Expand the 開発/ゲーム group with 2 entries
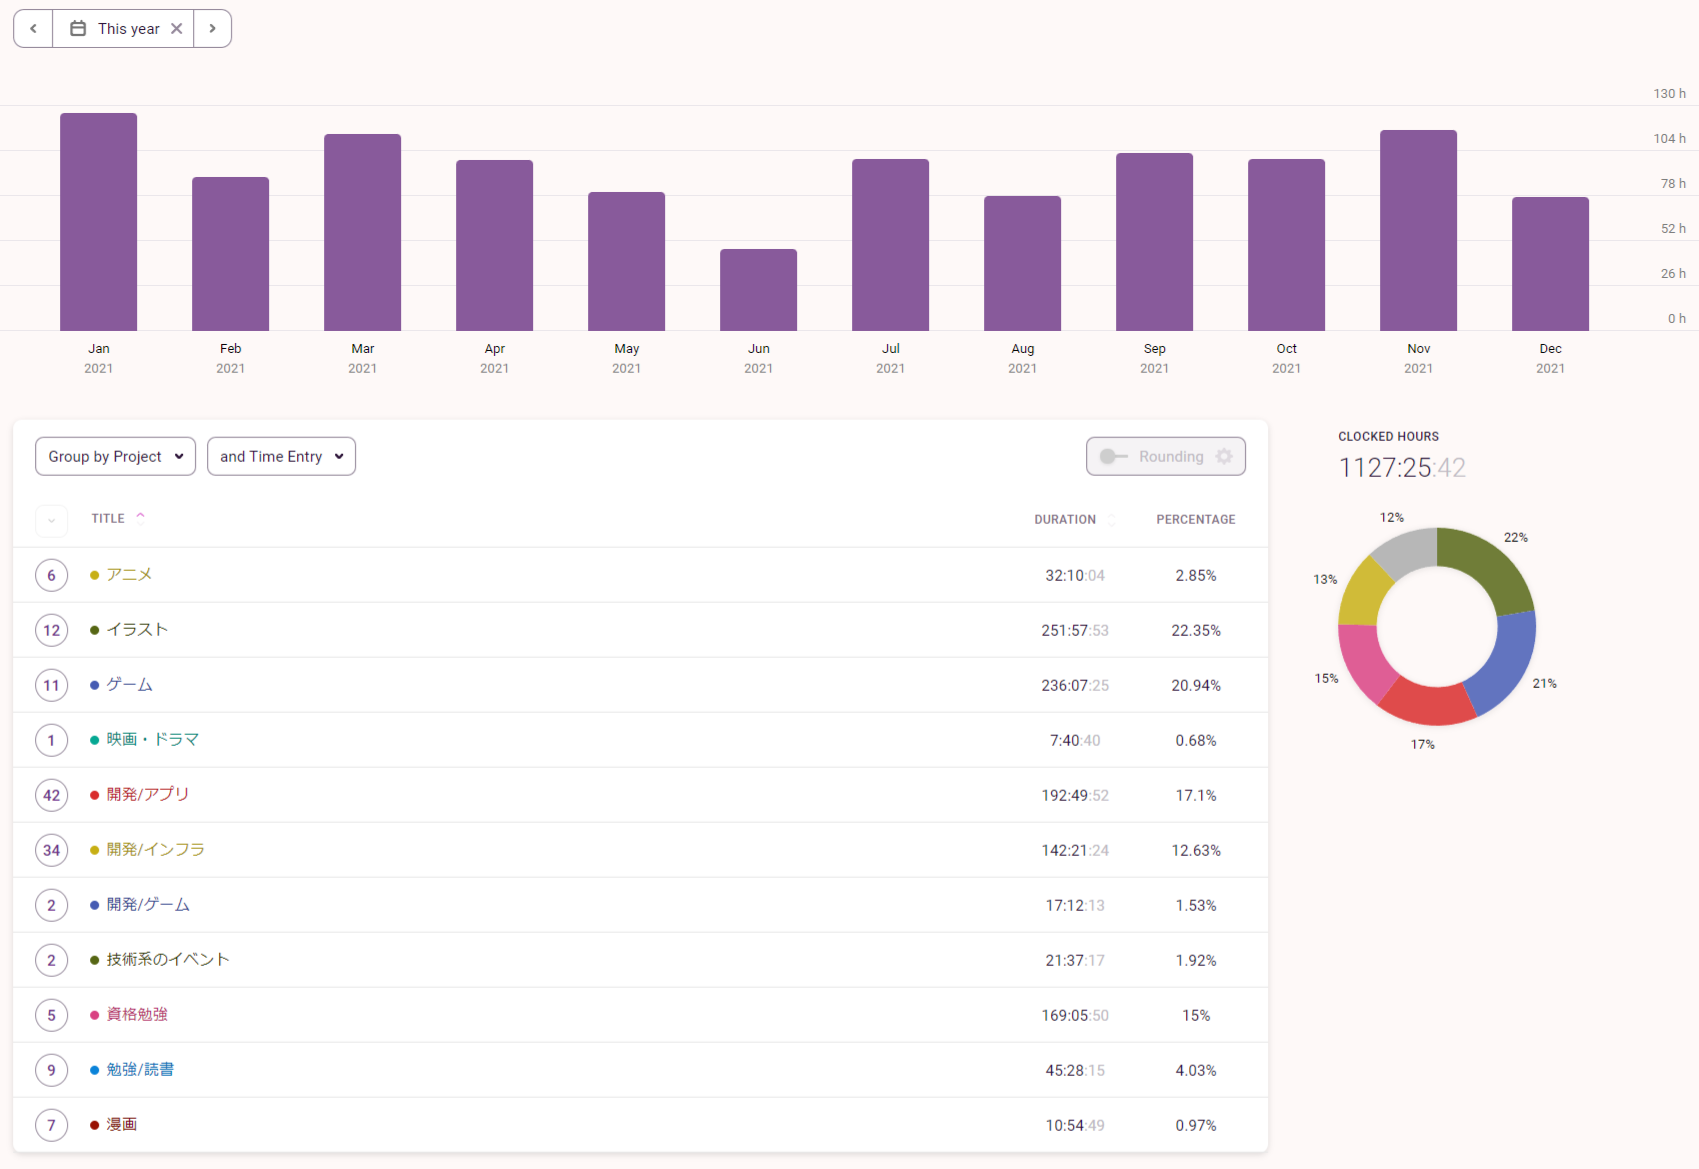The image size is (1699, 1169). (x=52, y=905)
